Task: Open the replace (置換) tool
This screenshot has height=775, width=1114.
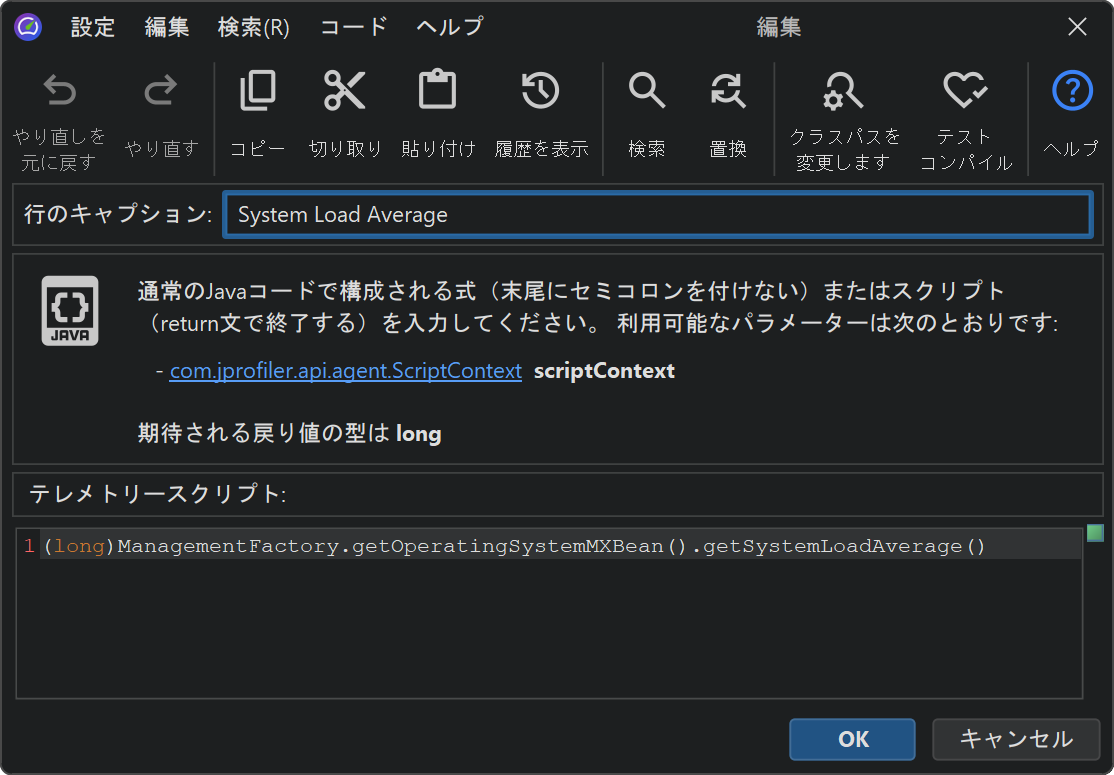Action: [x=728, y=93]
